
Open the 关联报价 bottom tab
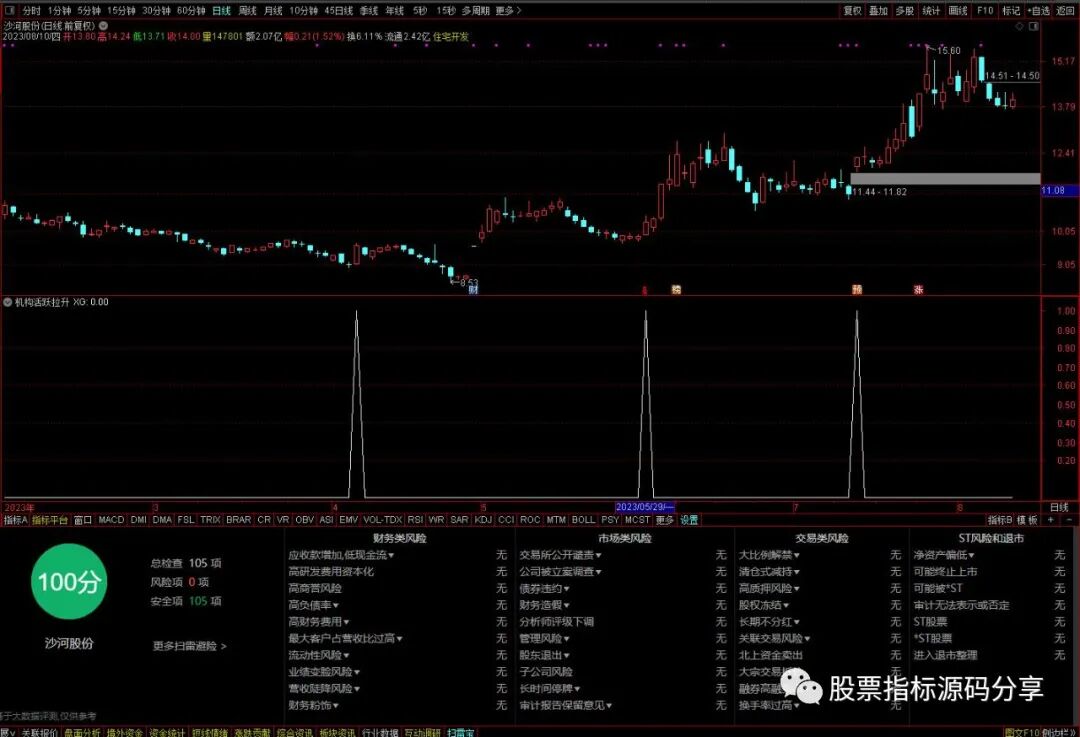[x=39, y=732]
